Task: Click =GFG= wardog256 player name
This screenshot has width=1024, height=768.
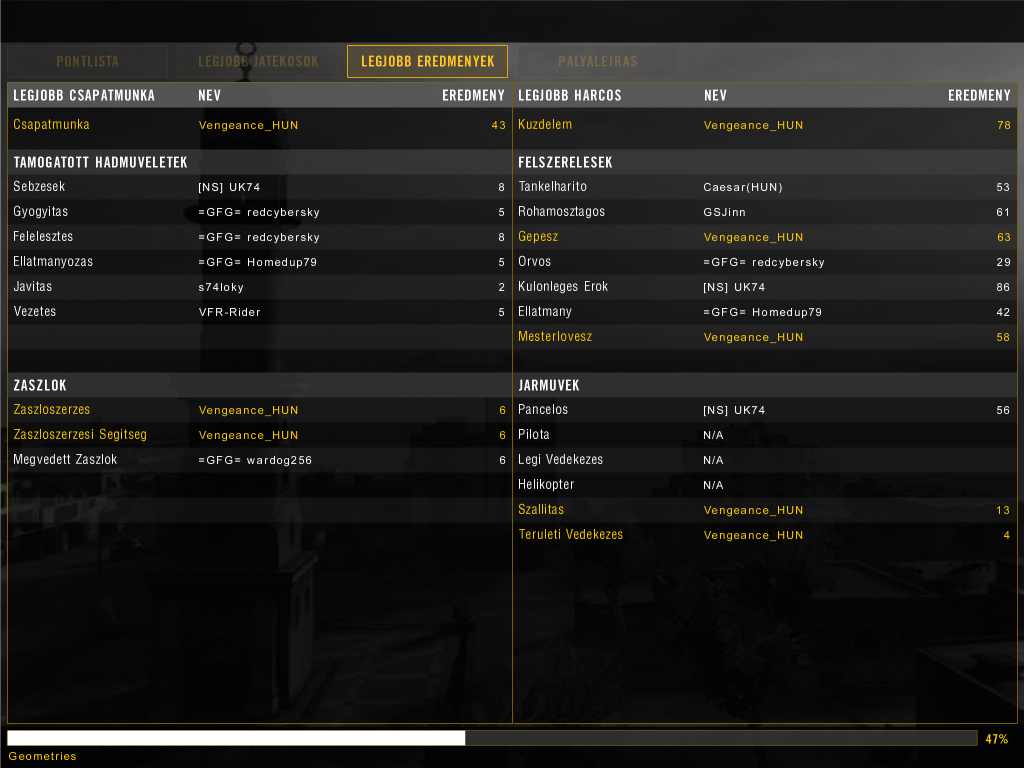Action: coord(255,460)
